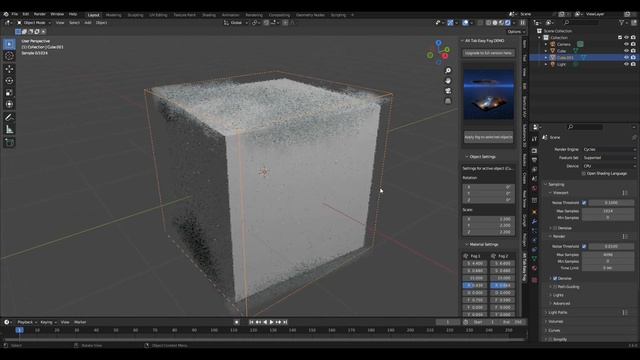Open the timeline Playback menu
Viewport: 640px width, 360px height.
[x=27, y=322]
